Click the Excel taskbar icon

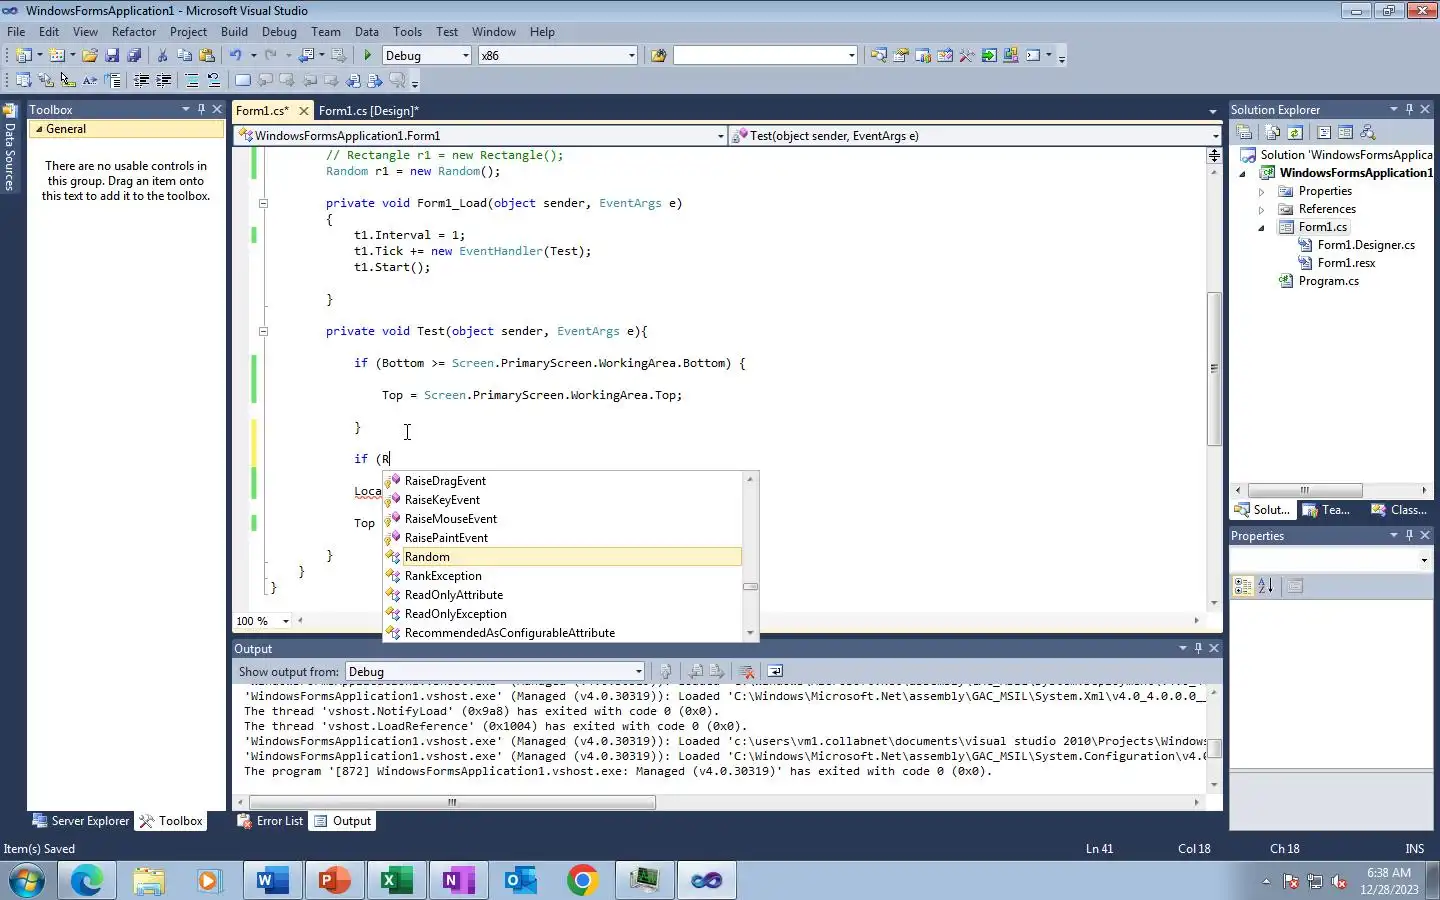397,880
